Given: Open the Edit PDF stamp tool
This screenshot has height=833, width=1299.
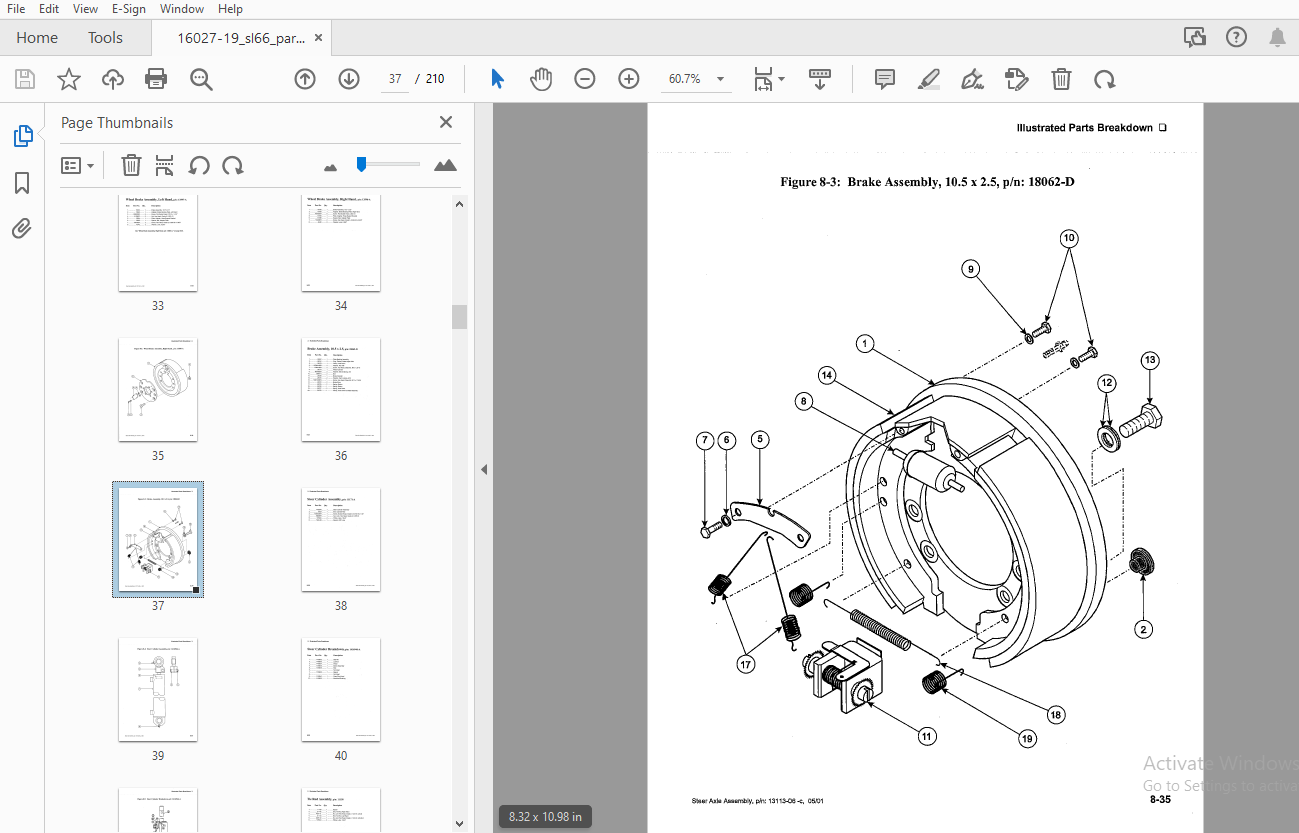Looking at the screenshot, I should [x=1017, y=79].
